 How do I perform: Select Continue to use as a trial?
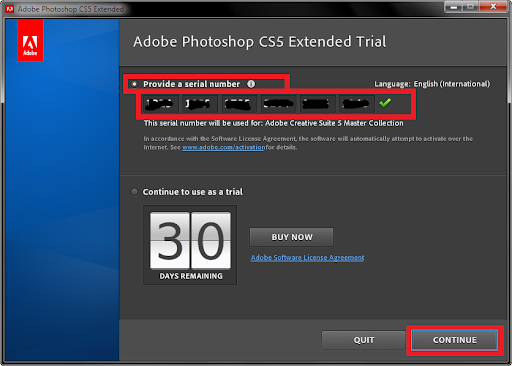click(x=134, y=192)
